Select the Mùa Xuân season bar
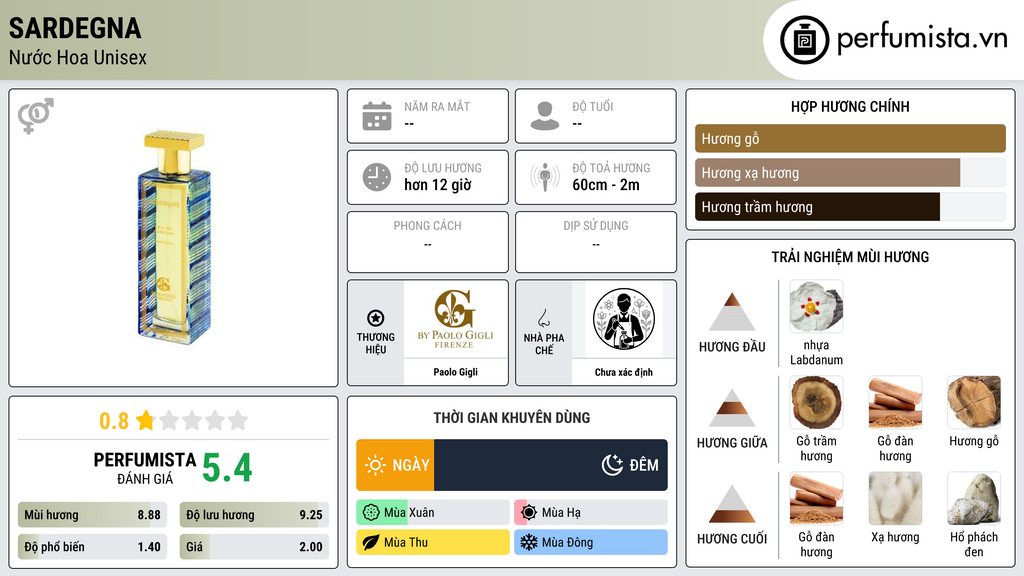The height and width of the screenshot is (576, 1024). pos(432,513)
